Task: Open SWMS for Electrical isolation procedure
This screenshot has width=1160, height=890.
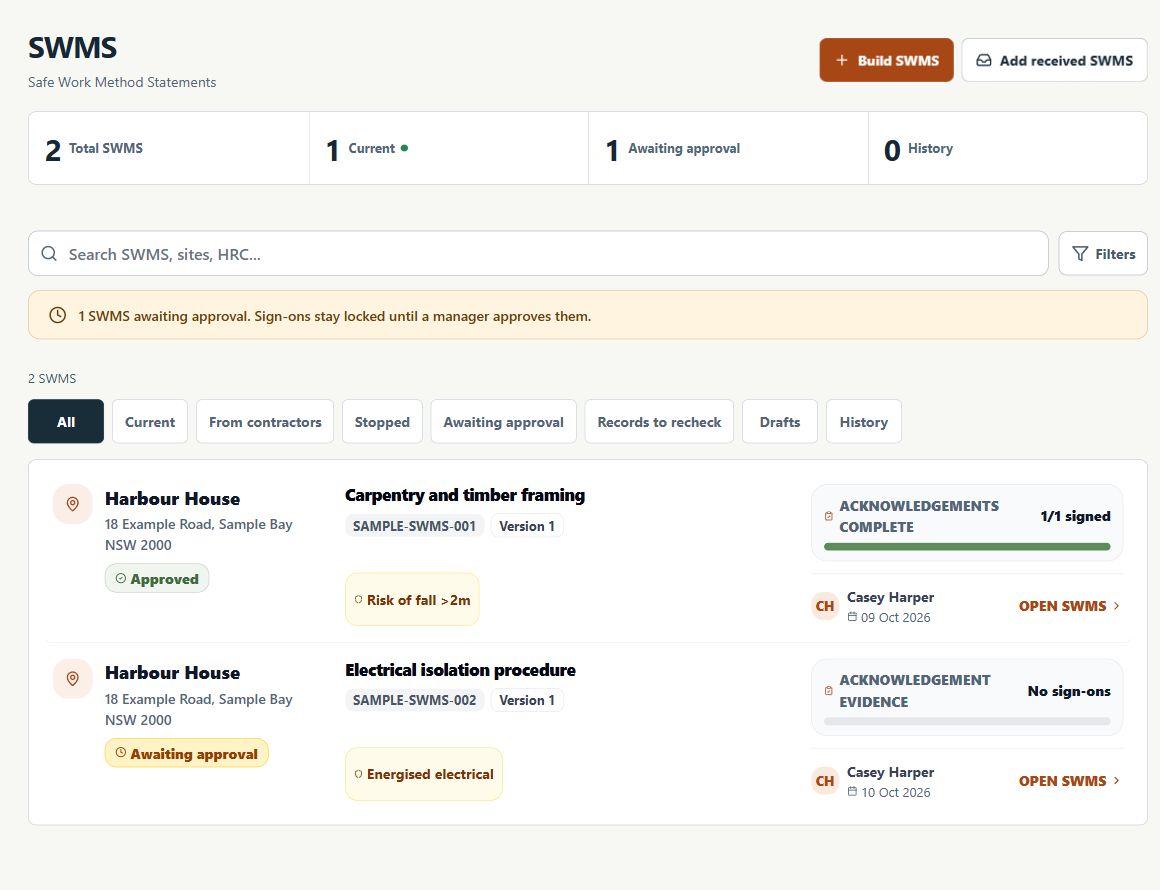Action: 1069,781
